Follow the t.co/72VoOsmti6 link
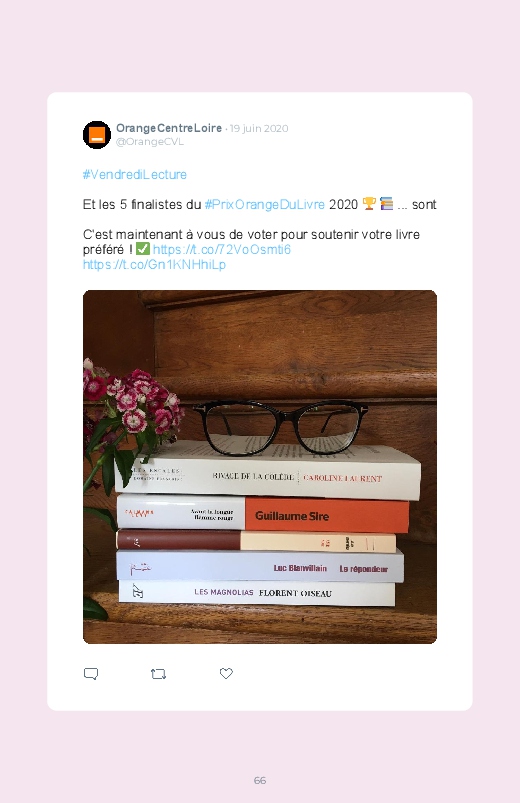This screenshot has height=803, width=520. pos(222,249)
